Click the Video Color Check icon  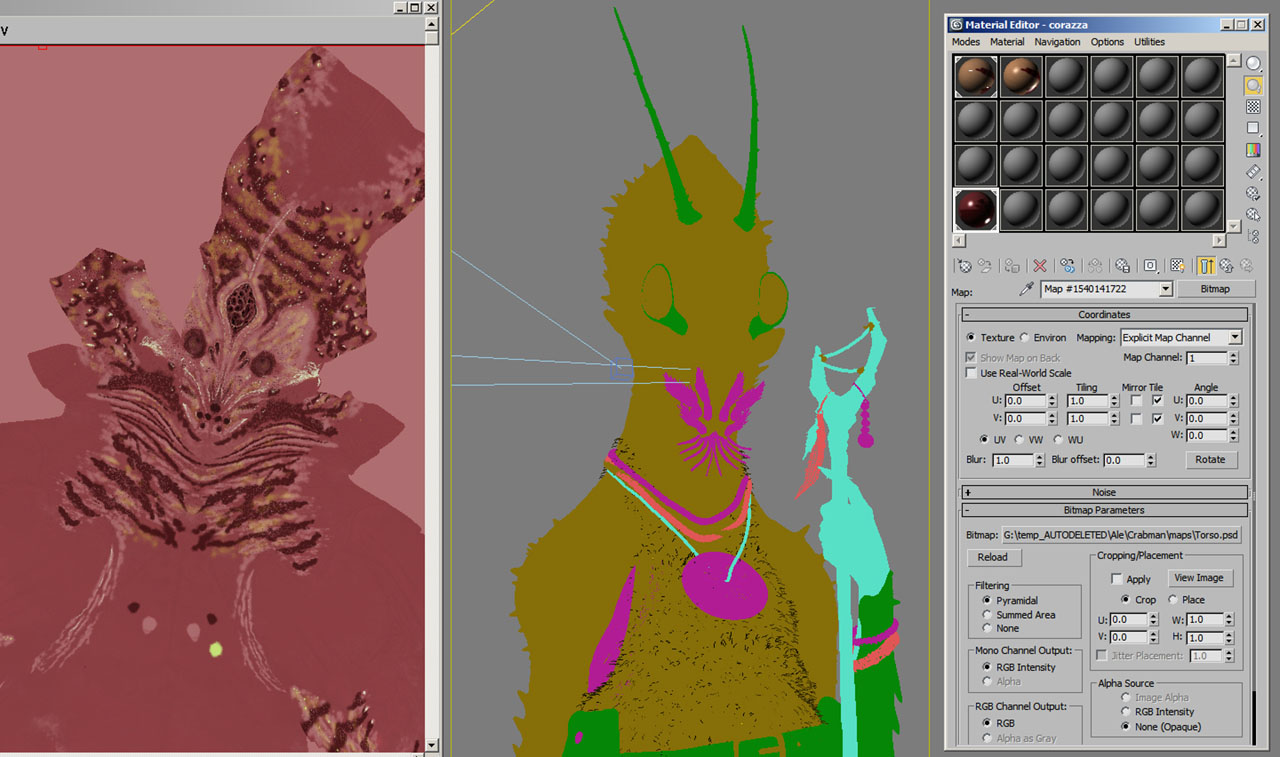pos(1253,150)
